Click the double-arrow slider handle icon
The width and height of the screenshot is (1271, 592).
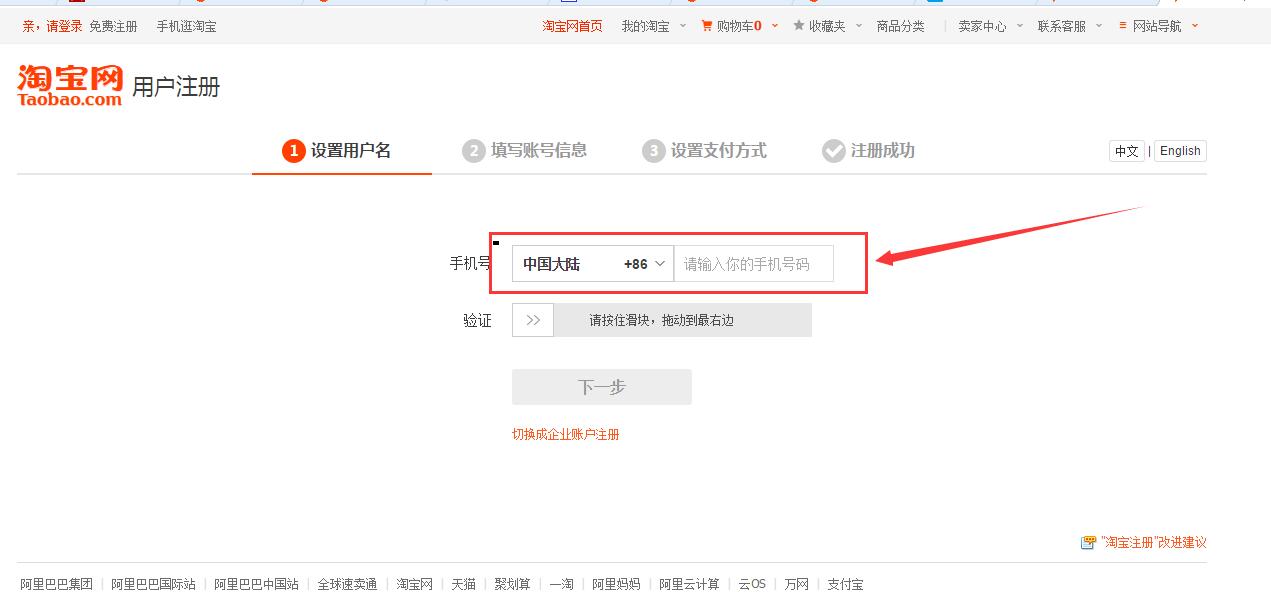[x=532, y=319]
